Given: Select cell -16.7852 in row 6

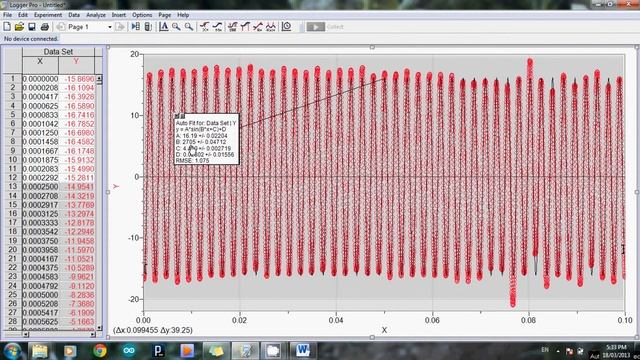Looking at the screenshot, I should [77, 124].
